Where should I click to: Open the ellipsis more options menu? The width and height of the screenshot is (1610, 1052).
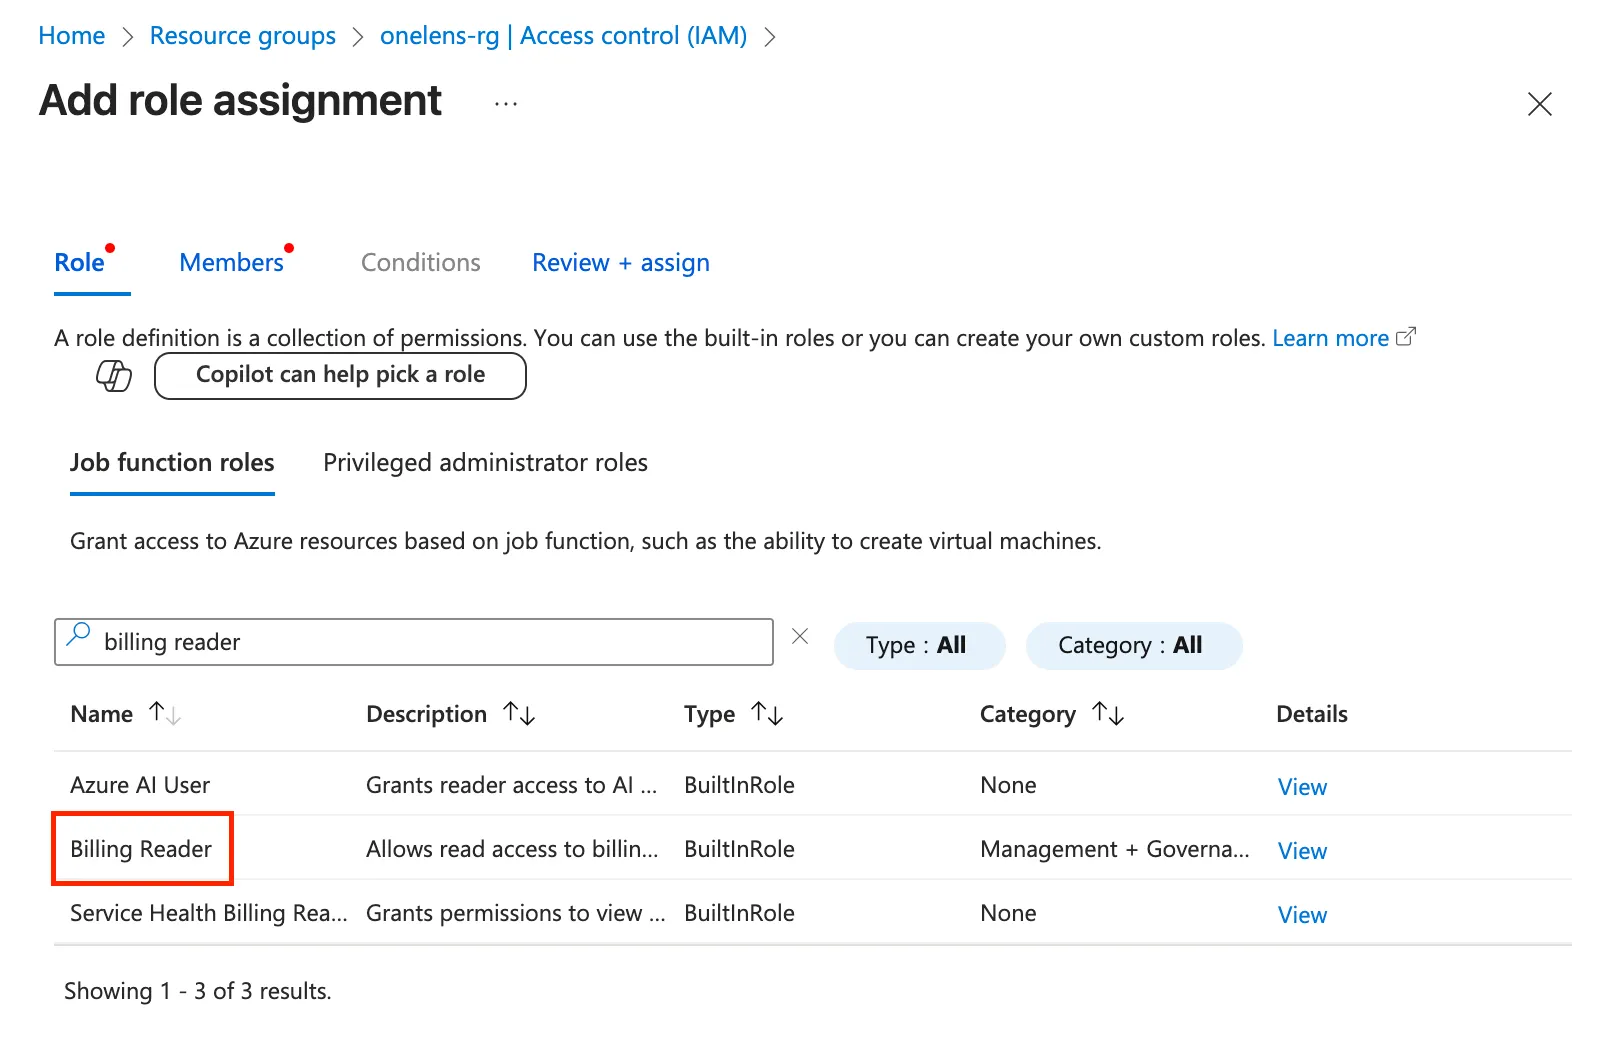(506, 104)
